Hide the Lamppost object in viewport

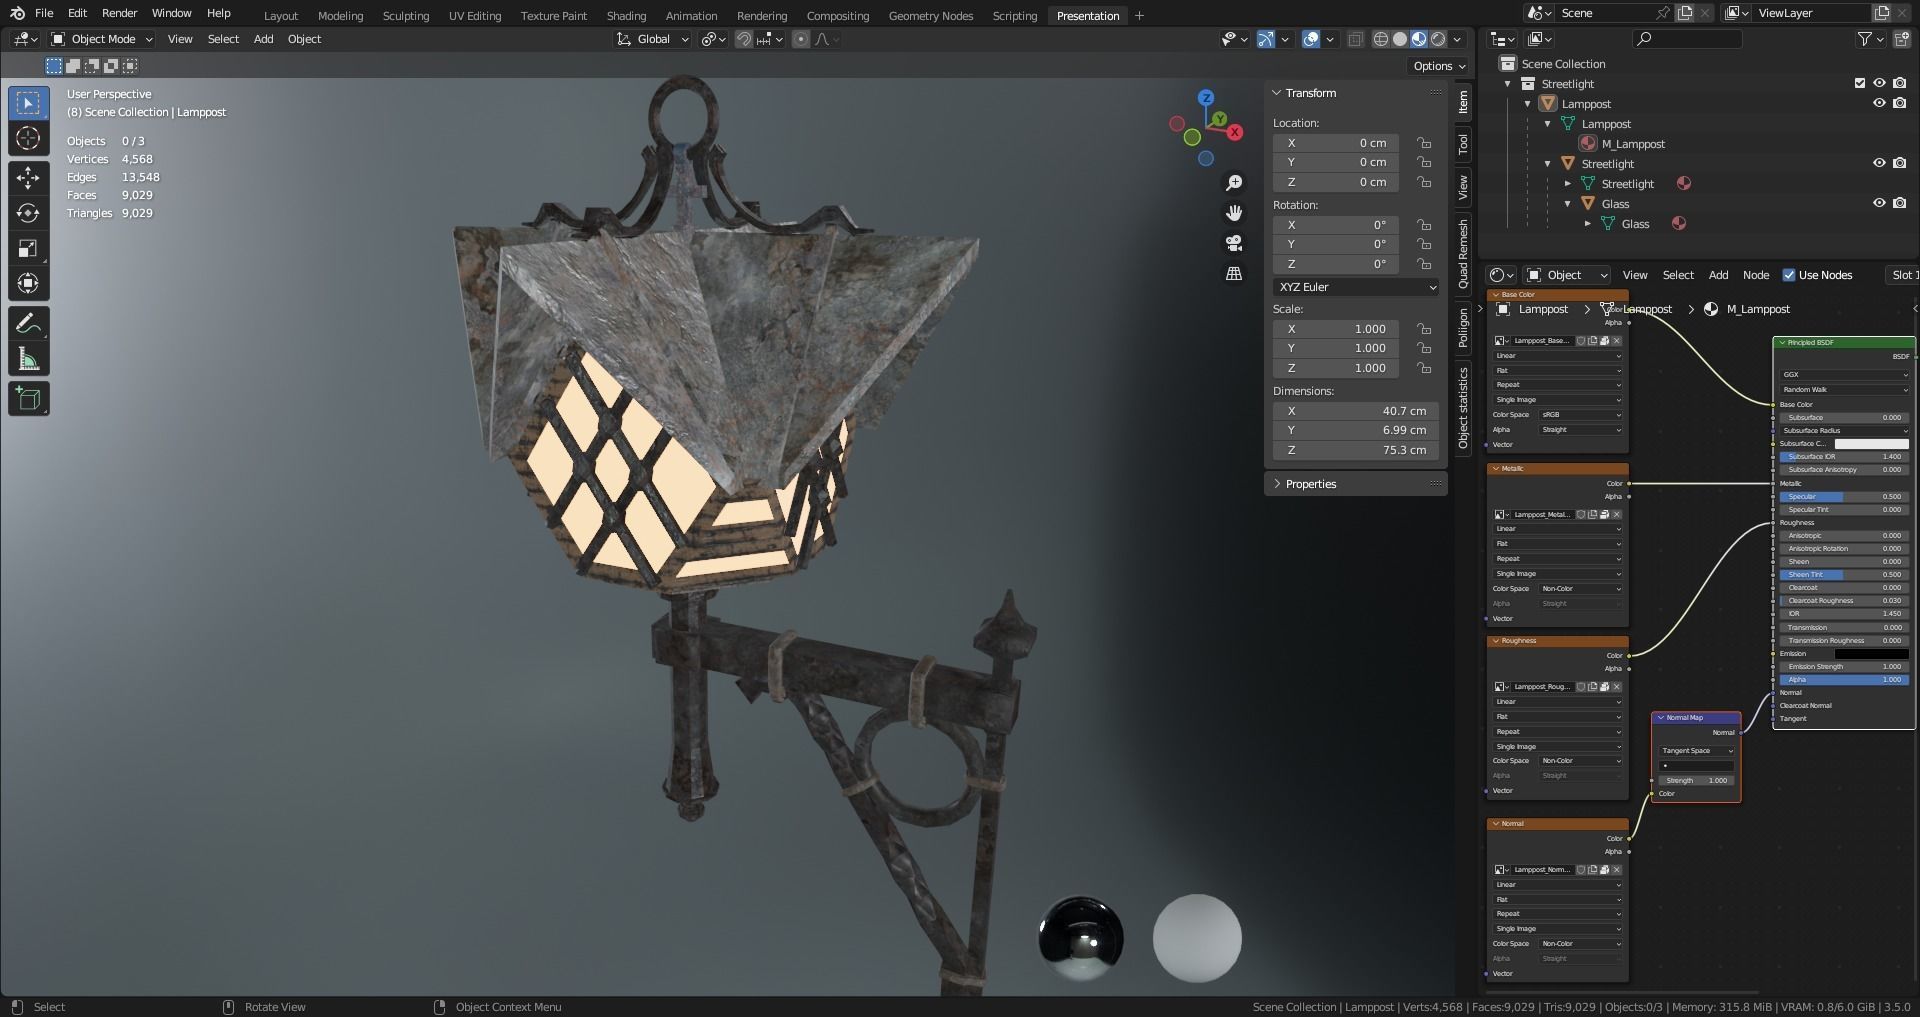[1879, 104]
